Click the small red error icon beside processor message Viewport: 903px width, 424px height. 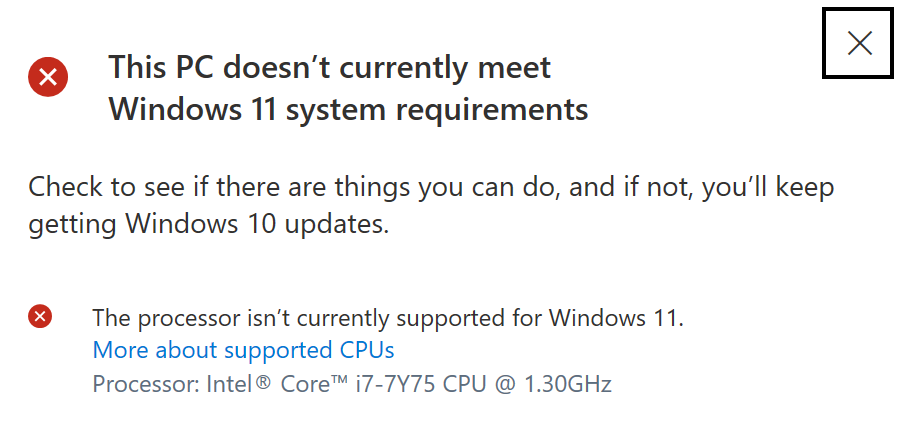[x=40, y=316]
